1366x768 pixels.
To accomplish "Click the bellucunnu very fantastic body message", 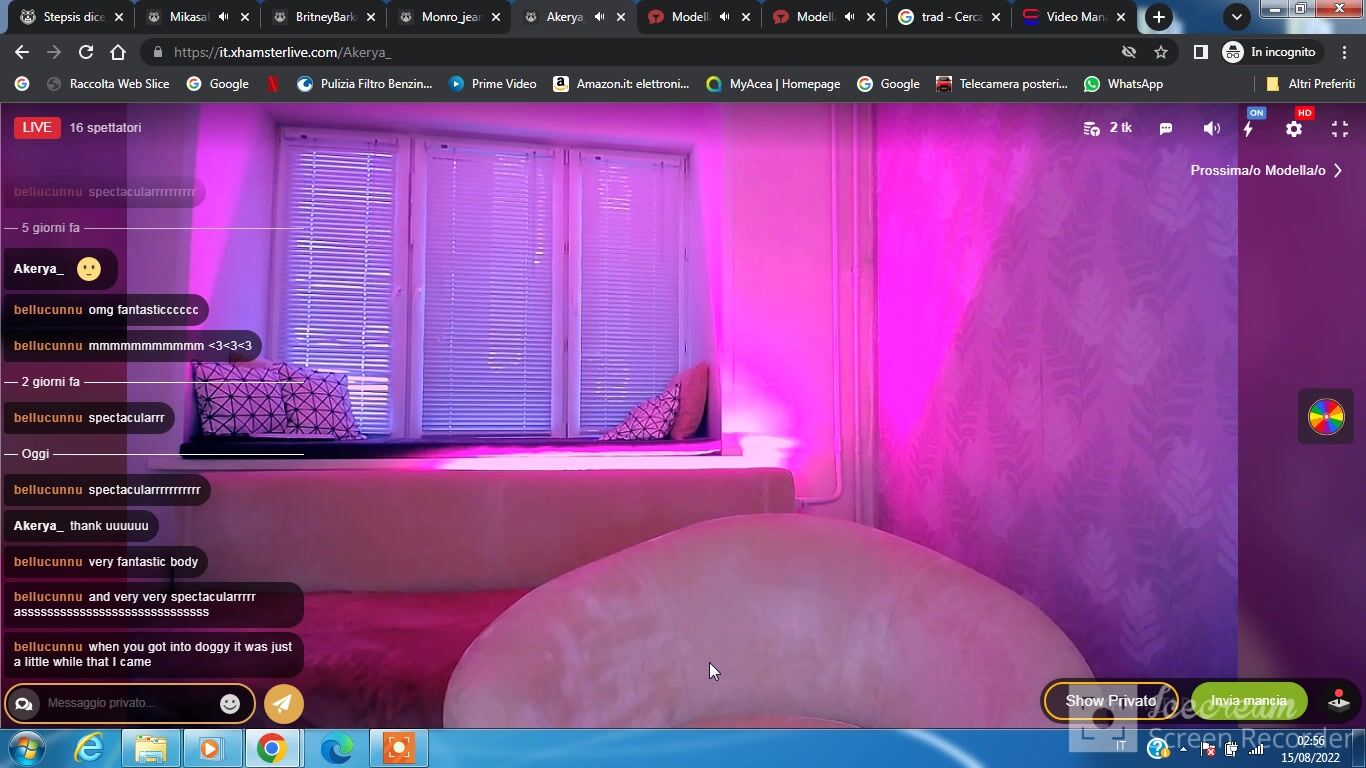I will pyautogui.click(x=106, y=562).
